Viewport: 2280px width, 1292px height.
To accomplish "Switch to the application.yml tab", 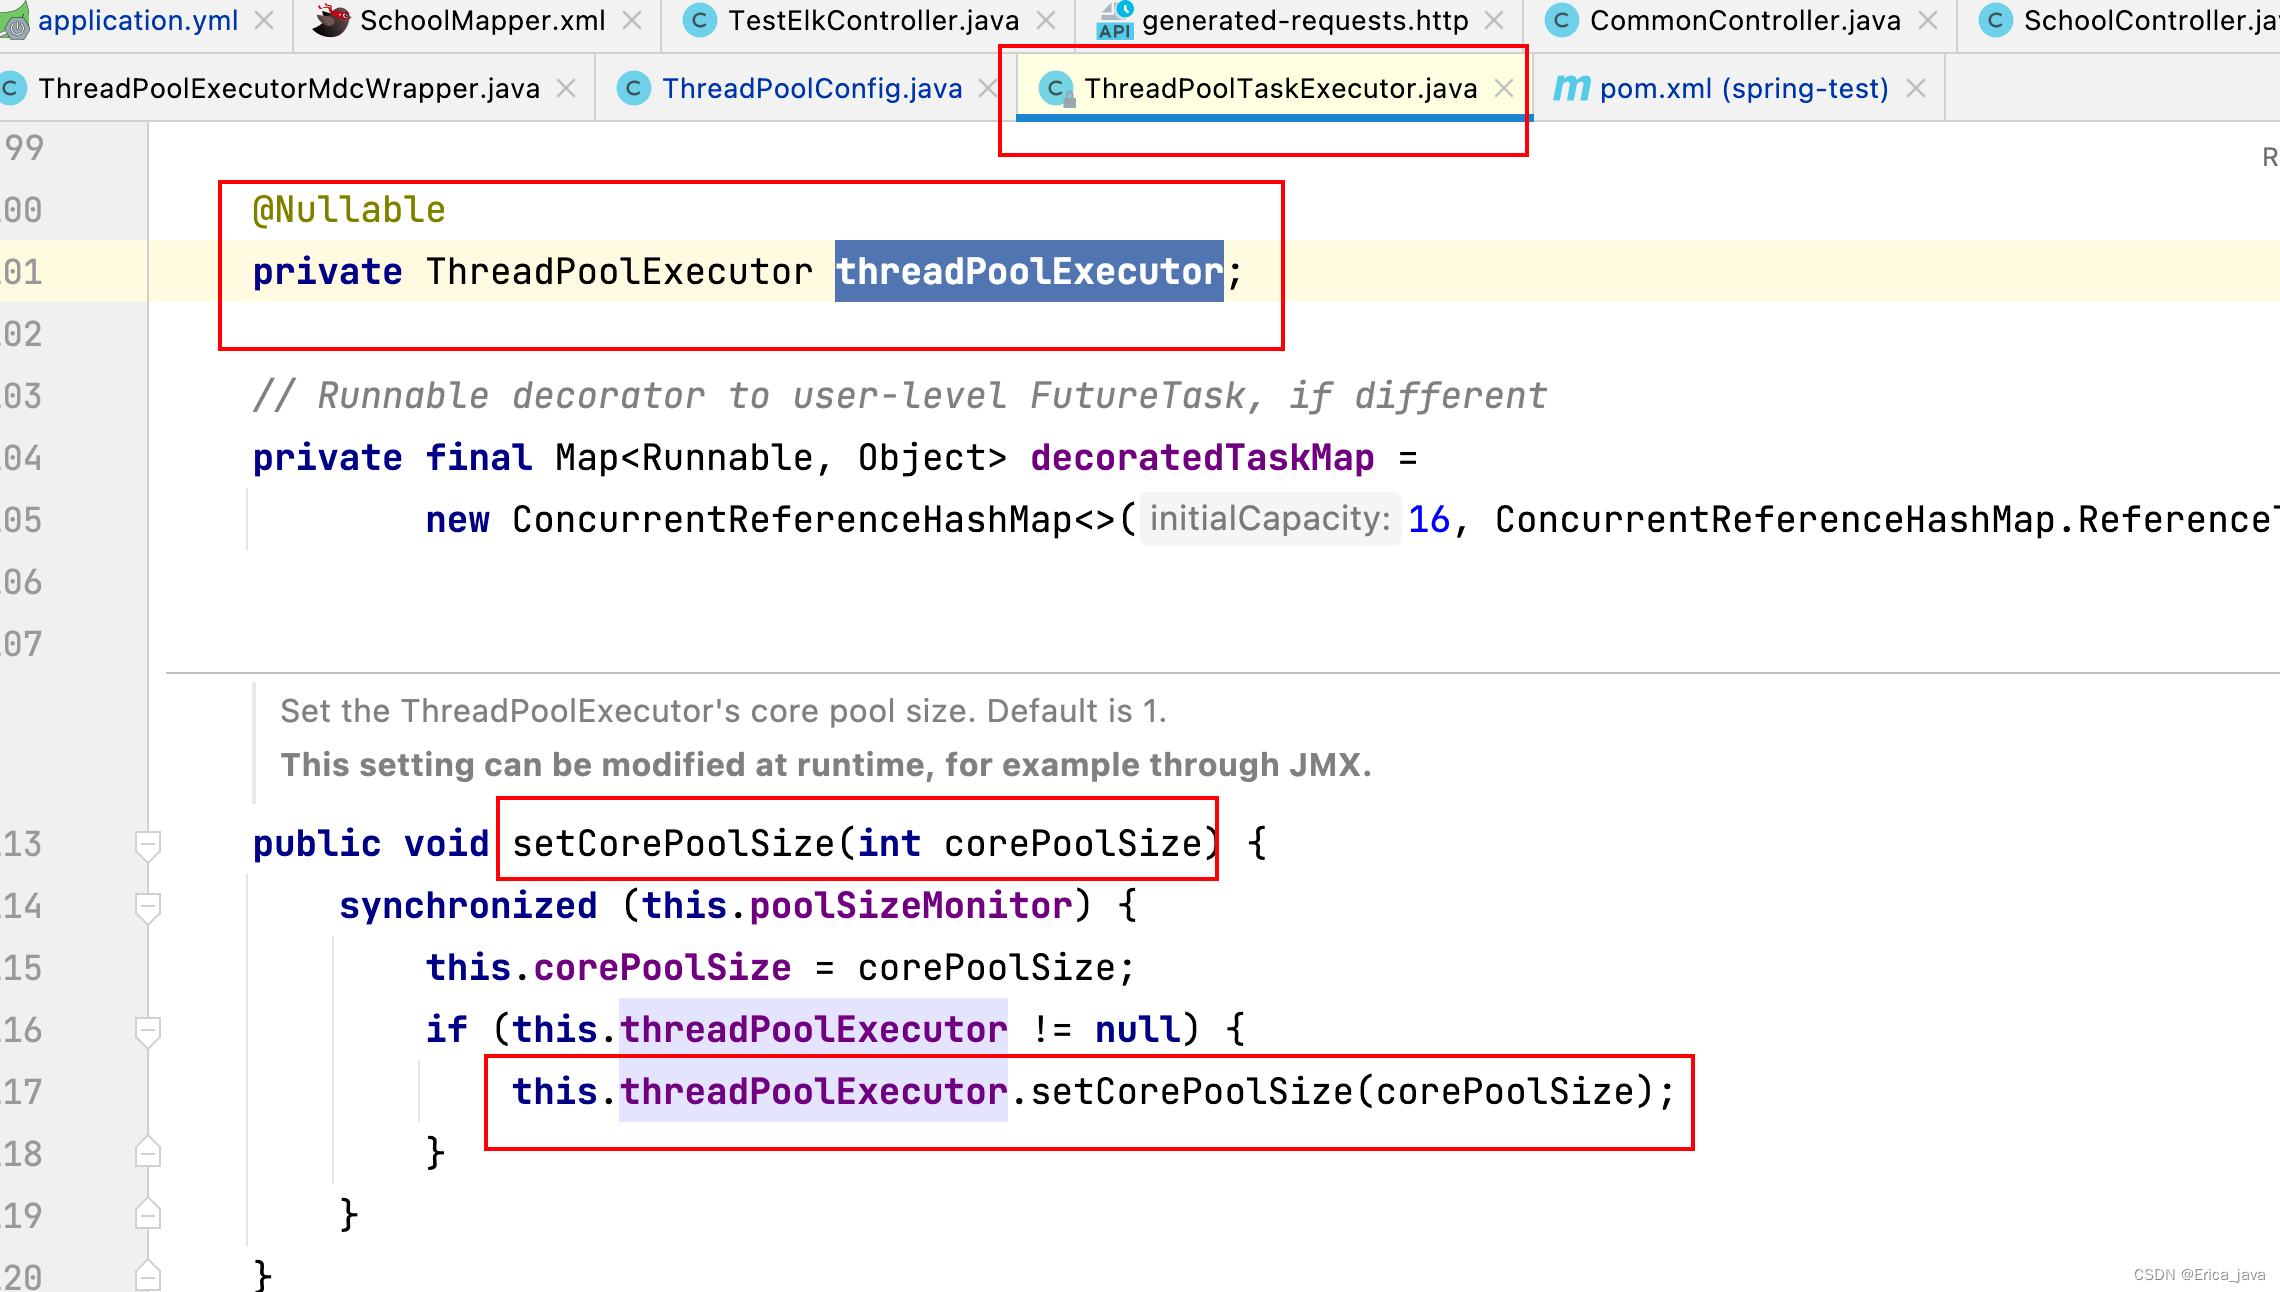I will point(137,20).
